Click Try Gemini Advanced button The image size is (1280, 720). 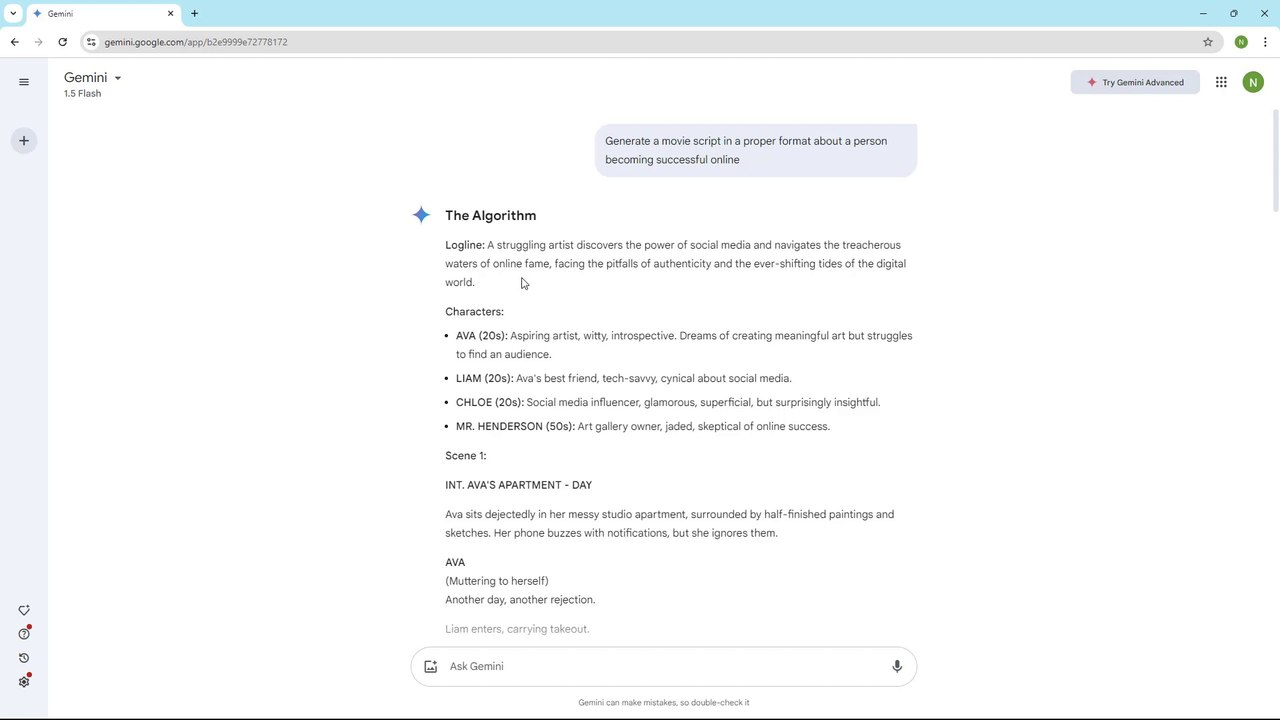[x=1135, y=82]
